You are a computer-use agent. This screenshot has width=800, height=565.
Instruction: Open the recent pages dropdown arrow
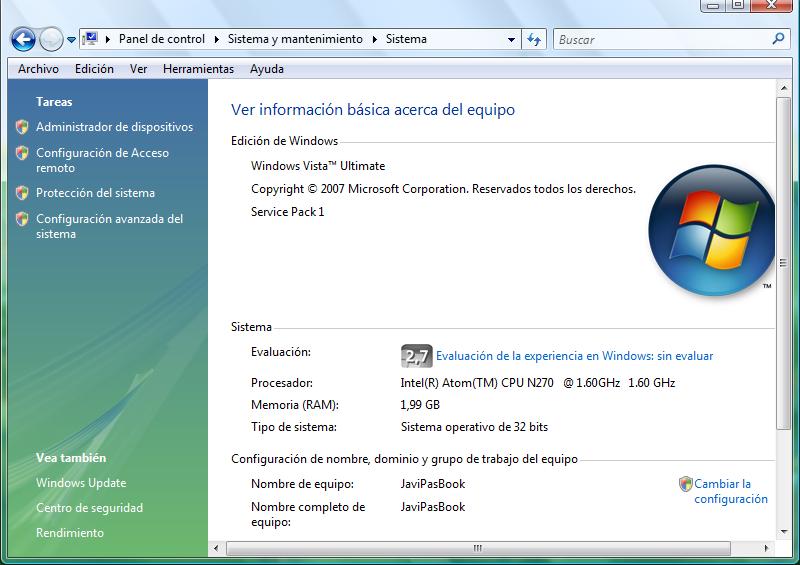point(72,41)
